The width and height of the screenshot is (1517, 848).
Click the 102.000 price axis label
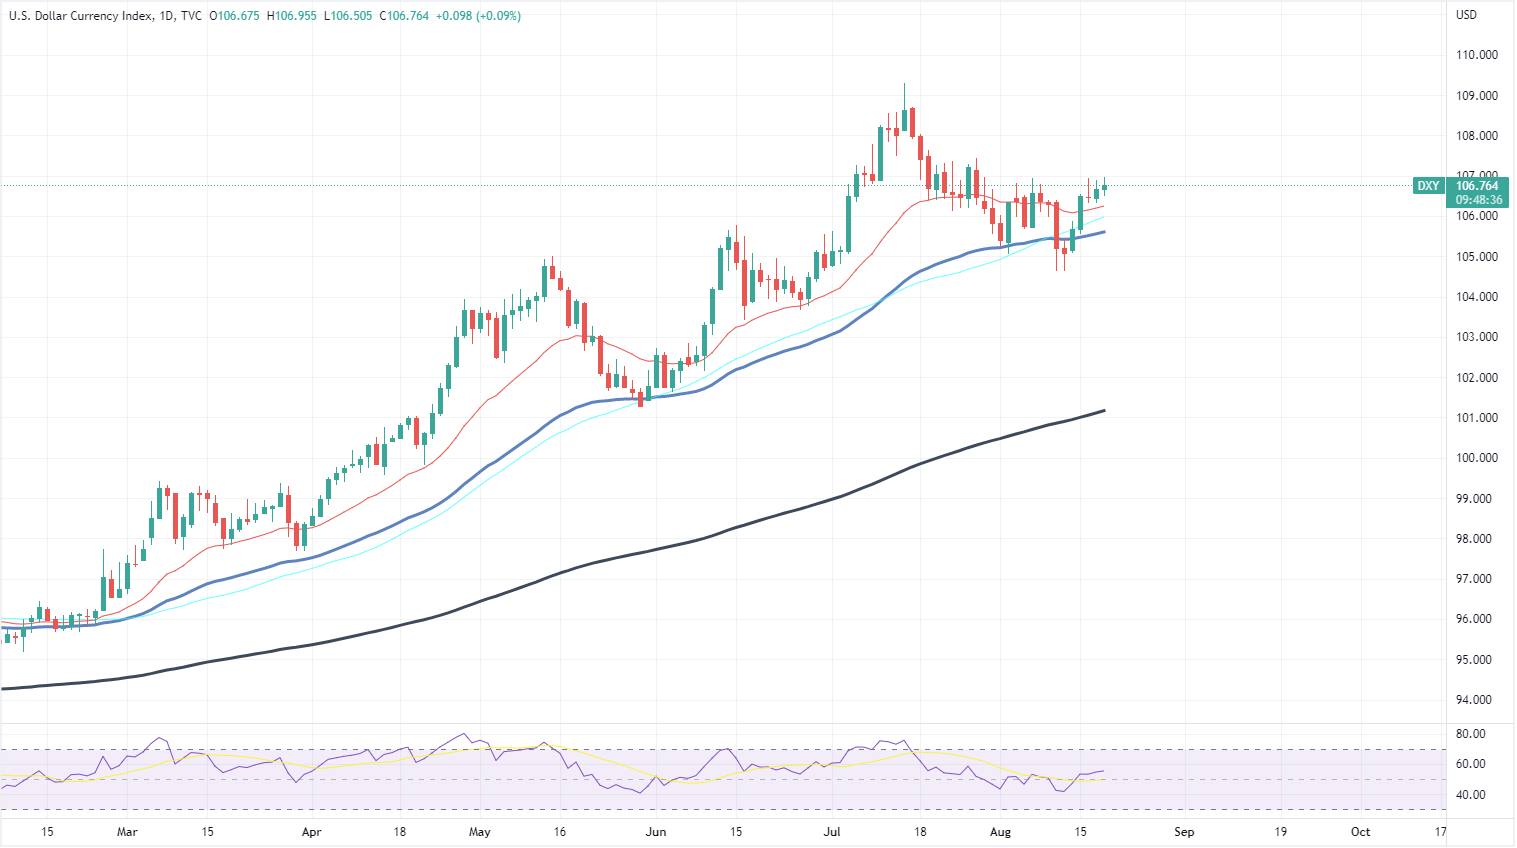[1476, 378]
